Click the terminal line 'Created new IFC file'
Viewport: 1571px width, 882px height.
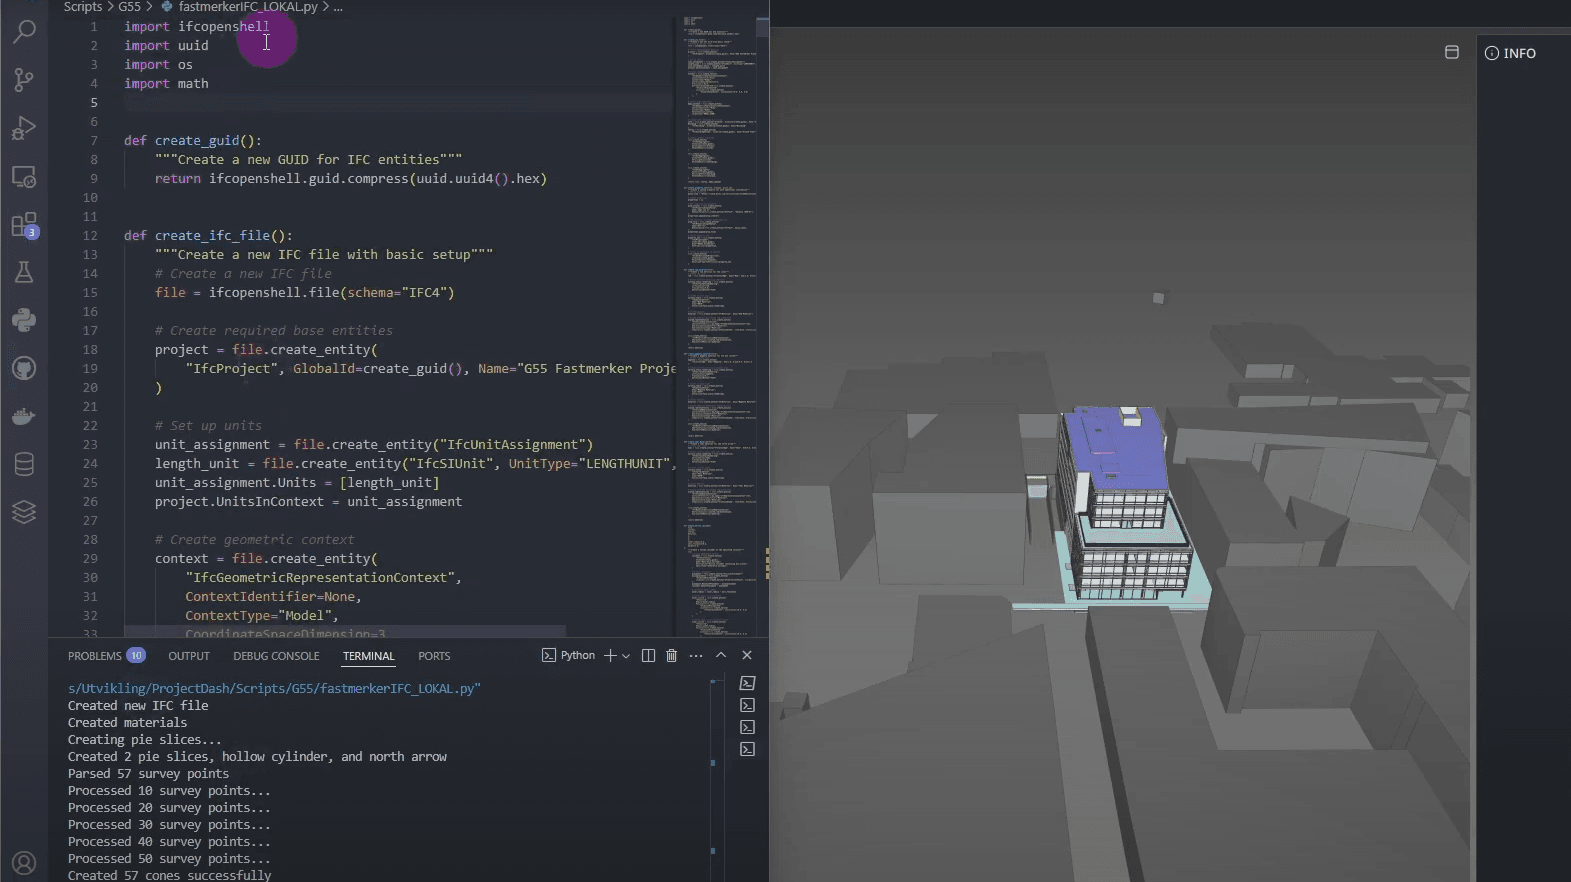pos(138,706)
